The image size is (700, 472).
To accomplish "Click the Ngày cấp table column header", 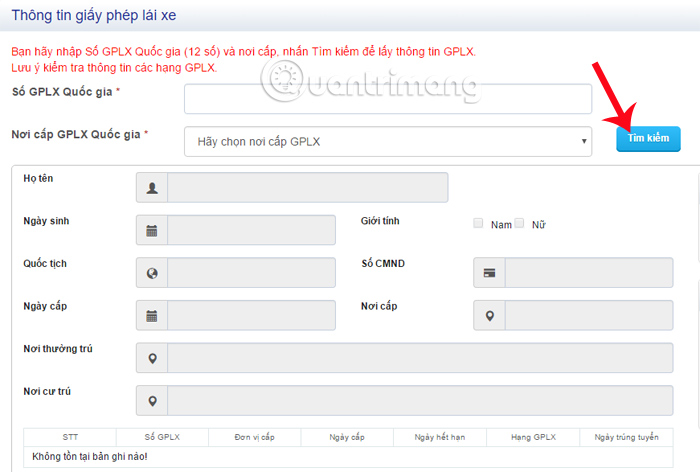I will 347,437.
